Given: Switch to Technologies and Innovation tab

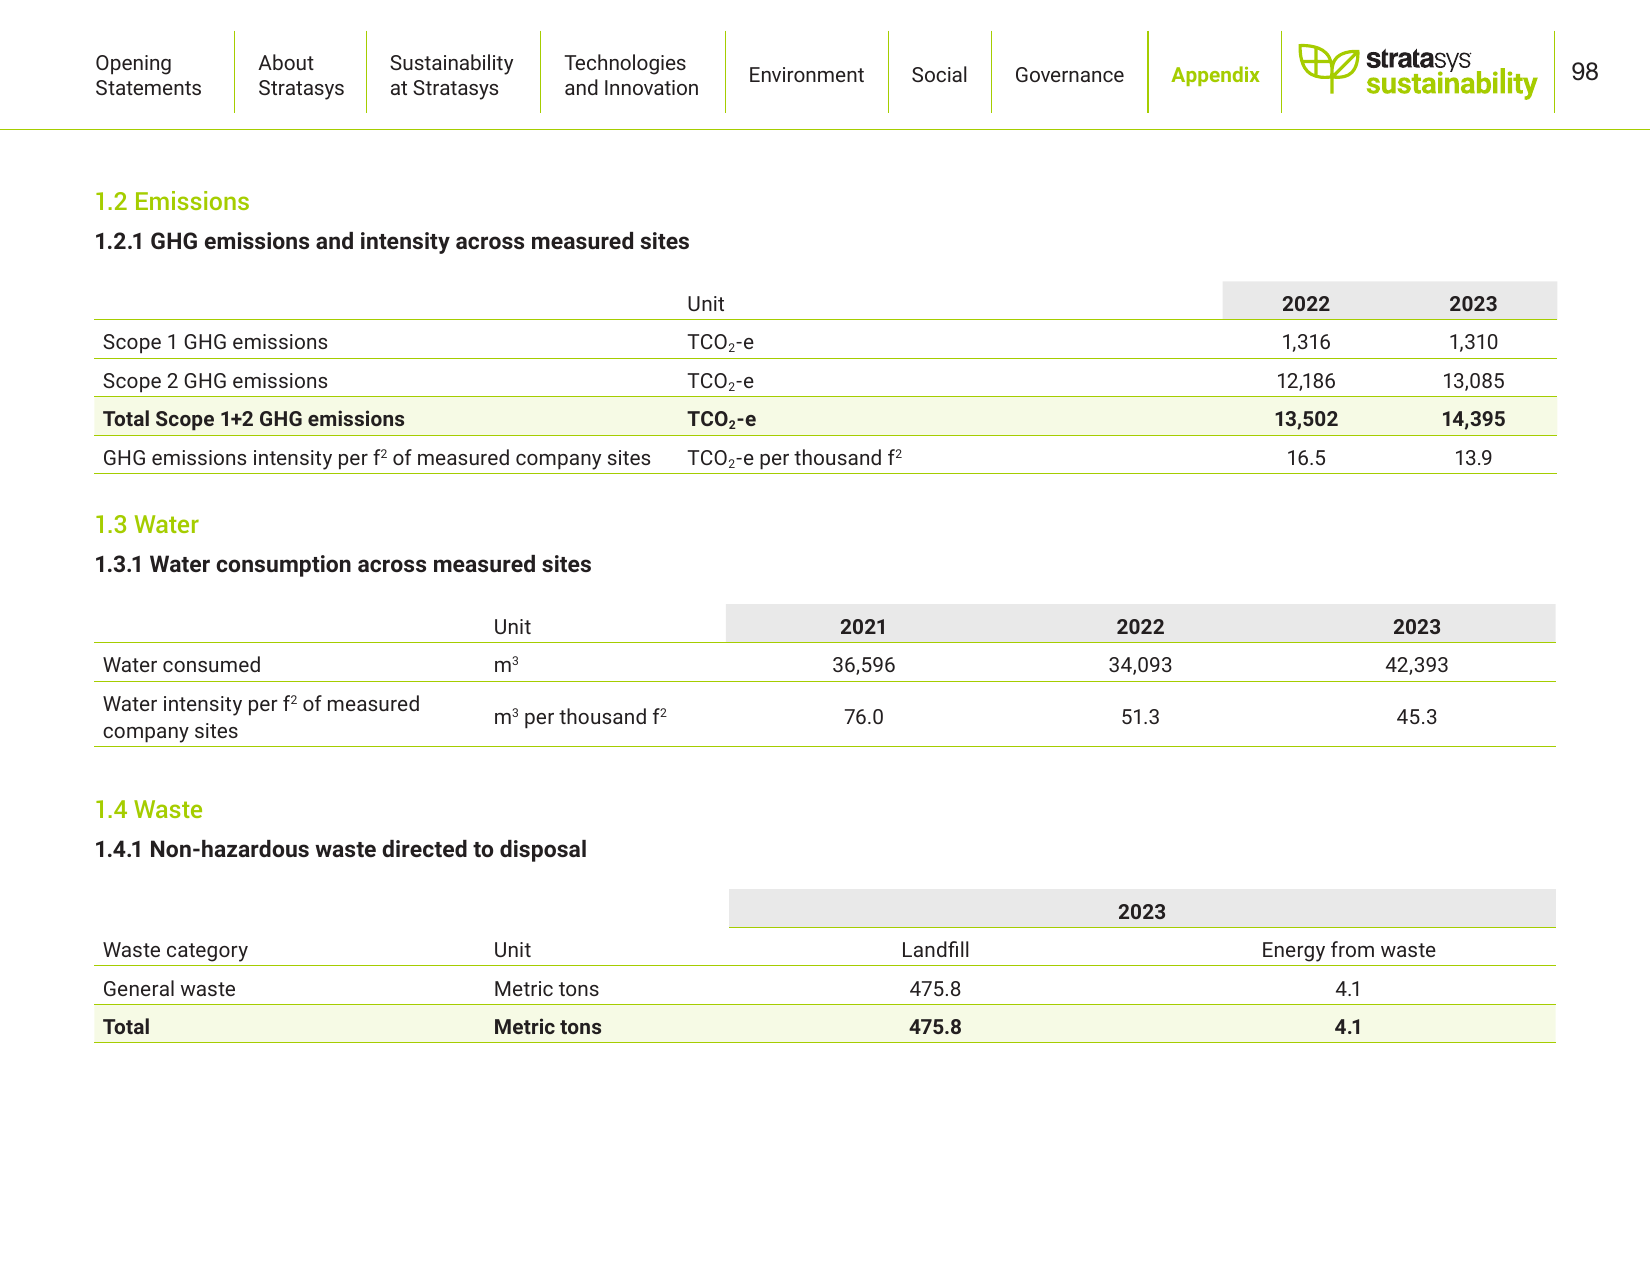Looking at the screenshot, I should pos(631,75).
